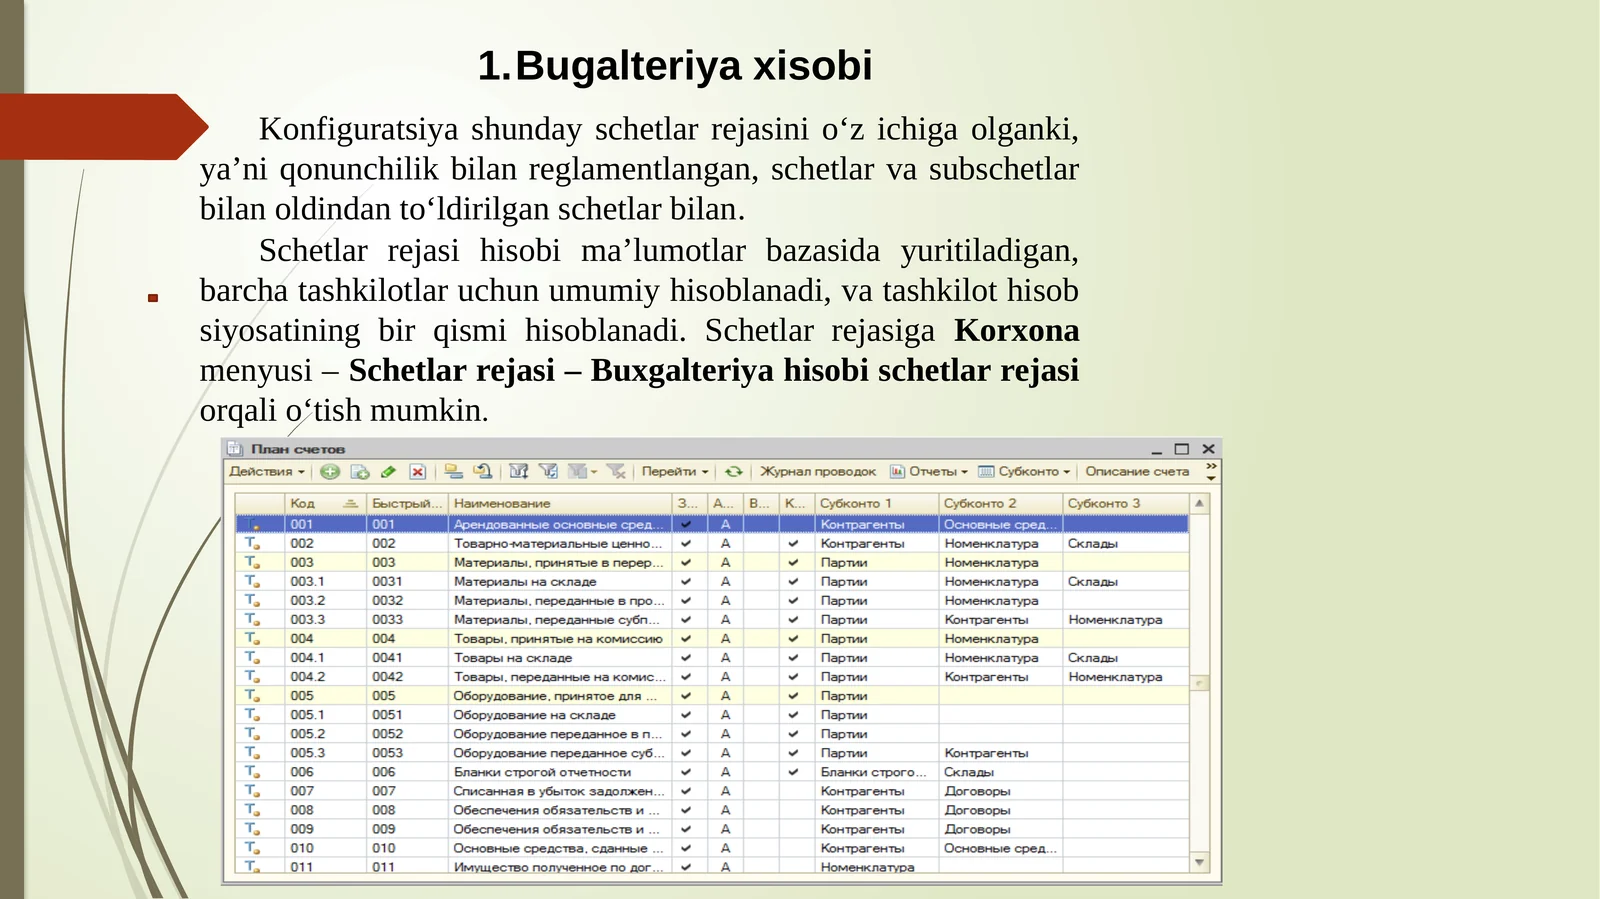This screenshot has width=1600, height=899.
Task: Click the План счетов window title icon
Action: [x=235, y=449]
